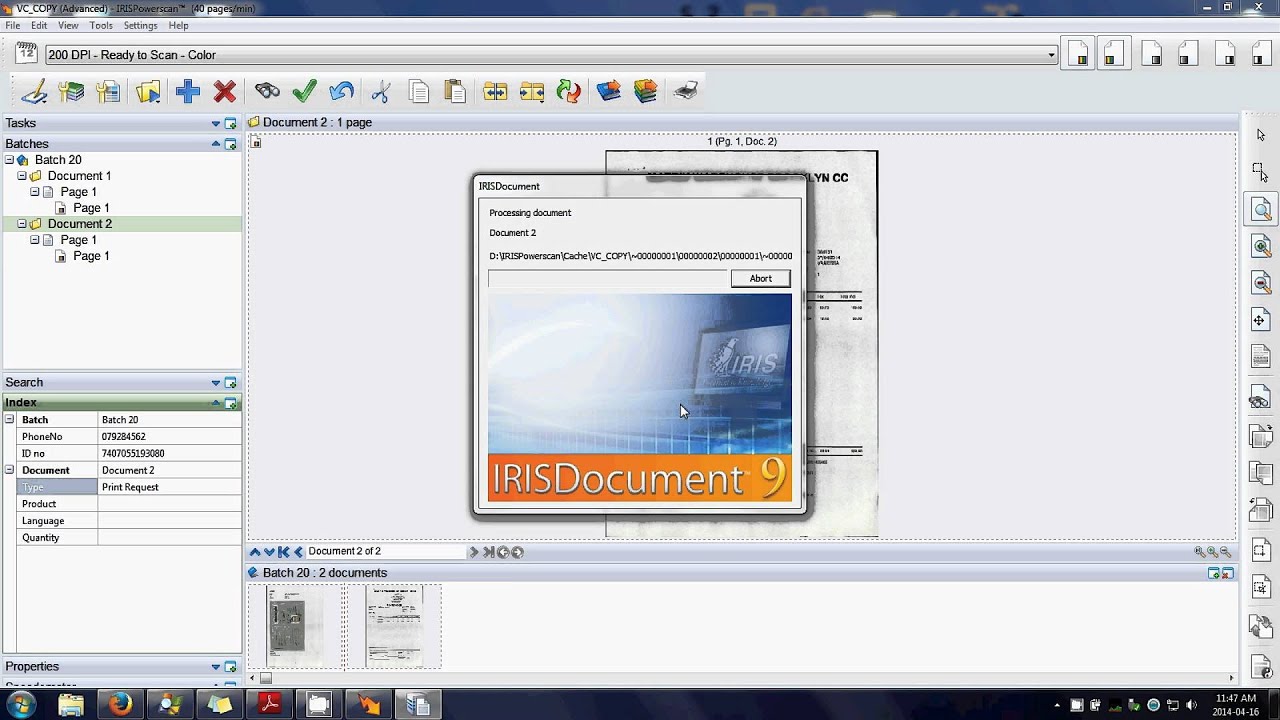This screenshot has width=1280, height=720.
Task: Click the Language index field
Action: point(169,521)
